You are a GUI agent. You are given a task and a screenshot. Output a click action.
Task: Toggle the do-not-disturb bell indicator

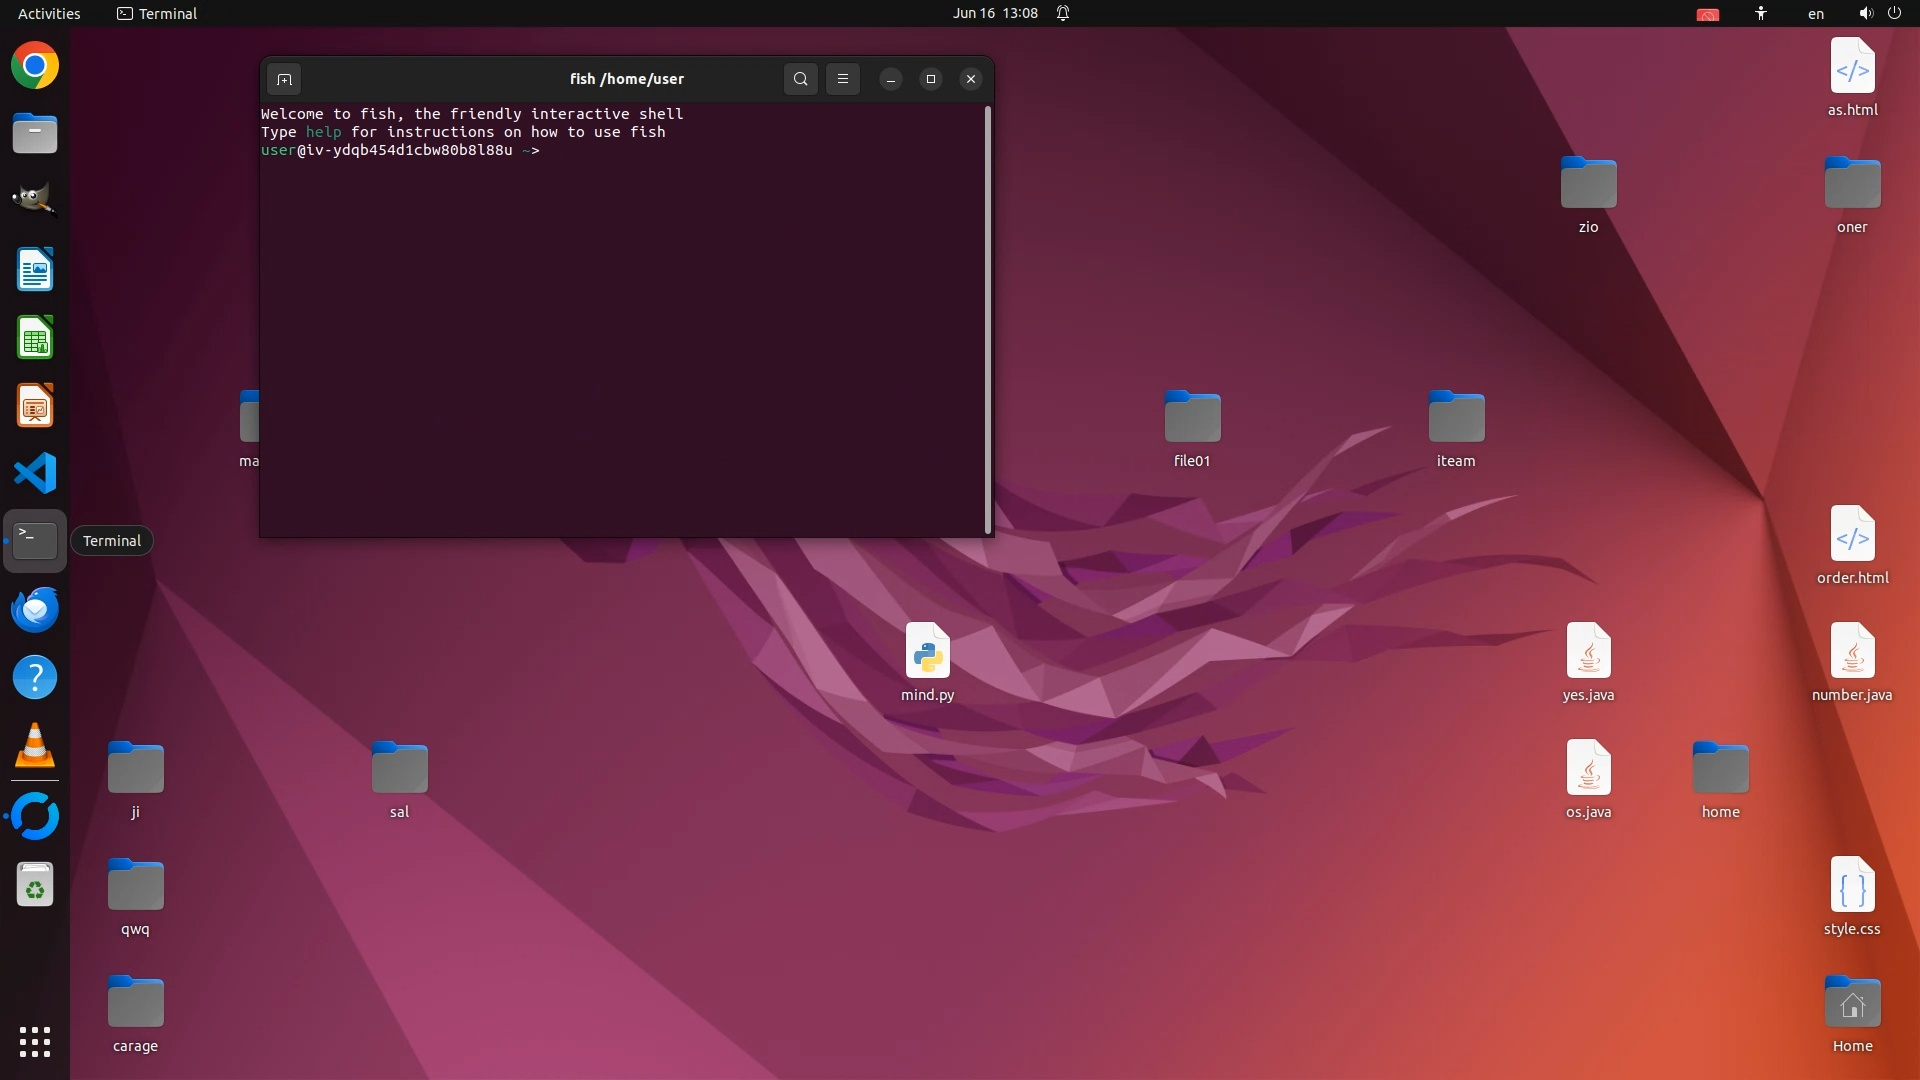pyautogui.click(x=1063, y=13)
